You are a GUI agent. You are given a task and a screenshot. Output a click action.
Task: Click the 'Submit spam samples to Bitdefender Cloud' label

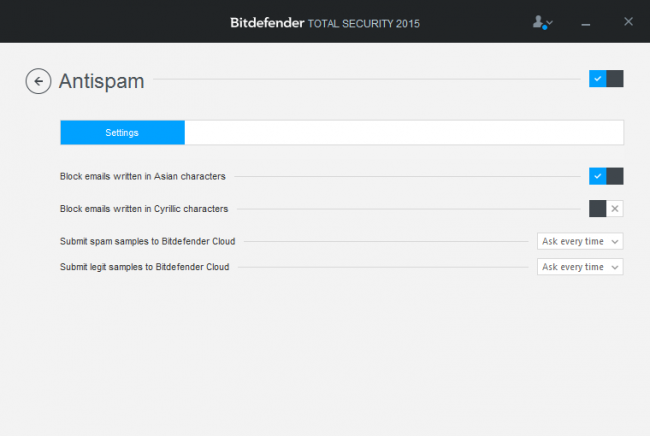(x=148, y=241)
